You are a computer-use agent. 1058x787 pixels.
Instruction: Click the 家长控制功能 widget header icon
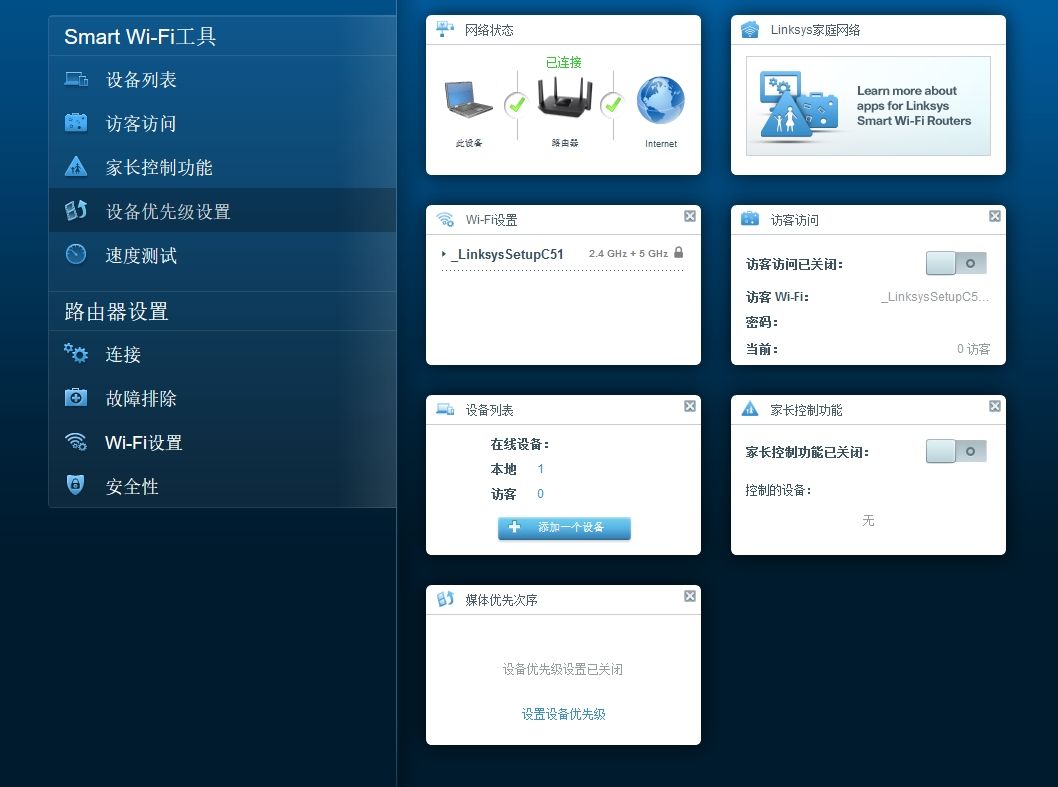[750, 409]
